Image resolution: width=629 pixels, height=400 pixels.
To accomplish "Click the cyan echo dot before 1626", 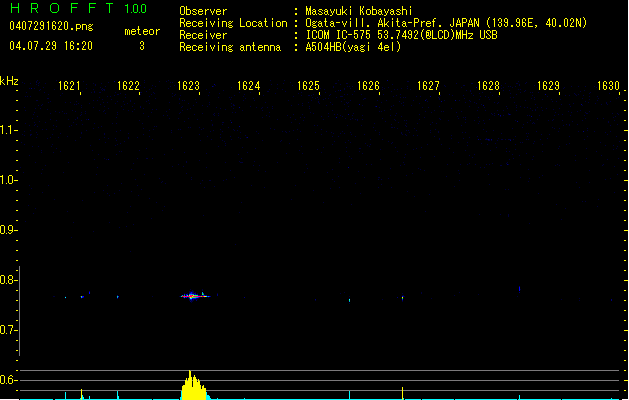I will click(x=349, y=300).
